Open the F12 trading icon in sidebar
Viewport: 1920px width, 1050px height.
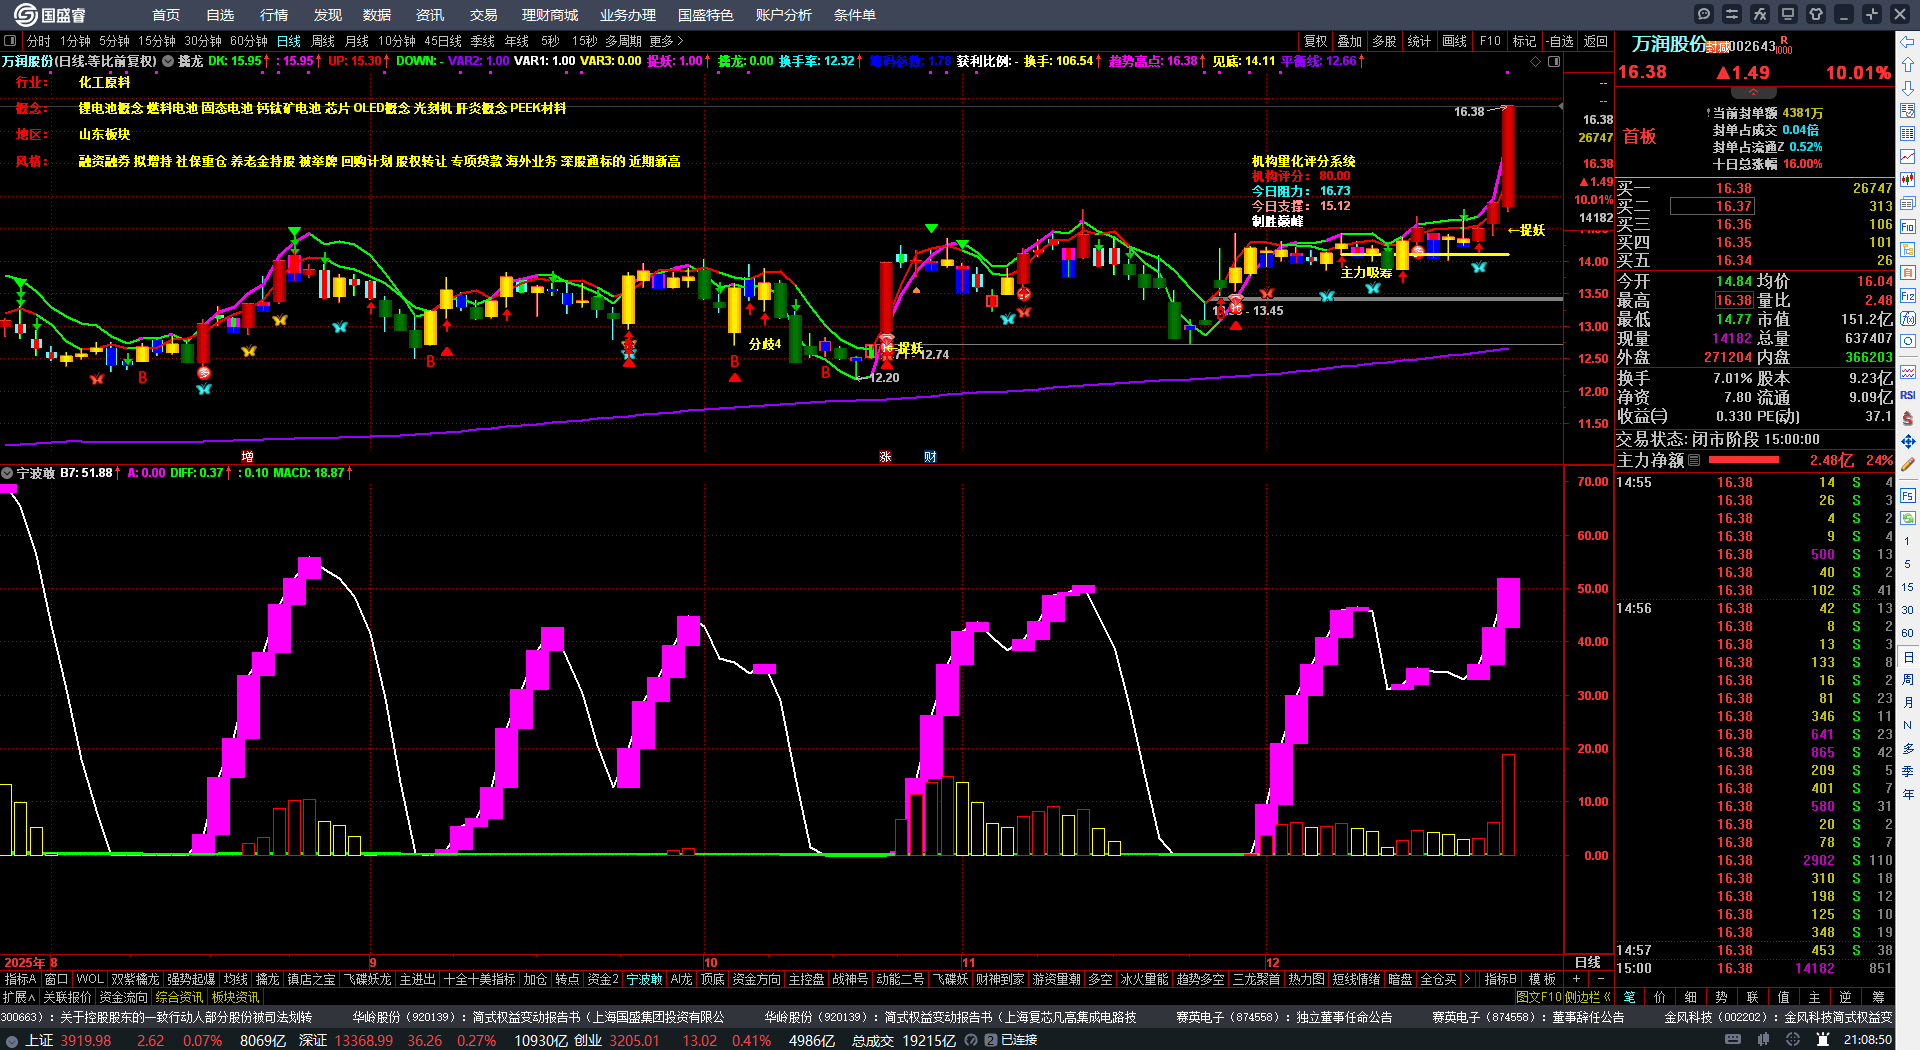1908,296
